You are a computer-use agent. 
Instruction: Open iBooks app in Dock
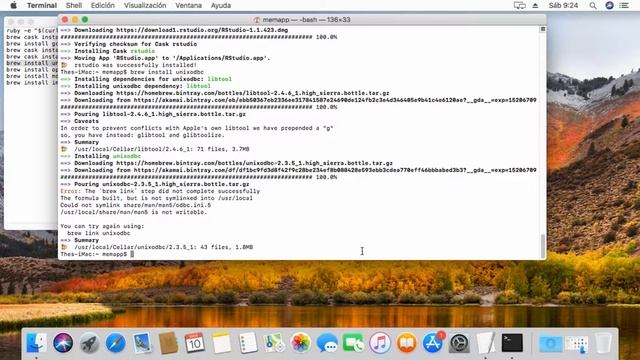pyautogui.click(x=406, y=342)
